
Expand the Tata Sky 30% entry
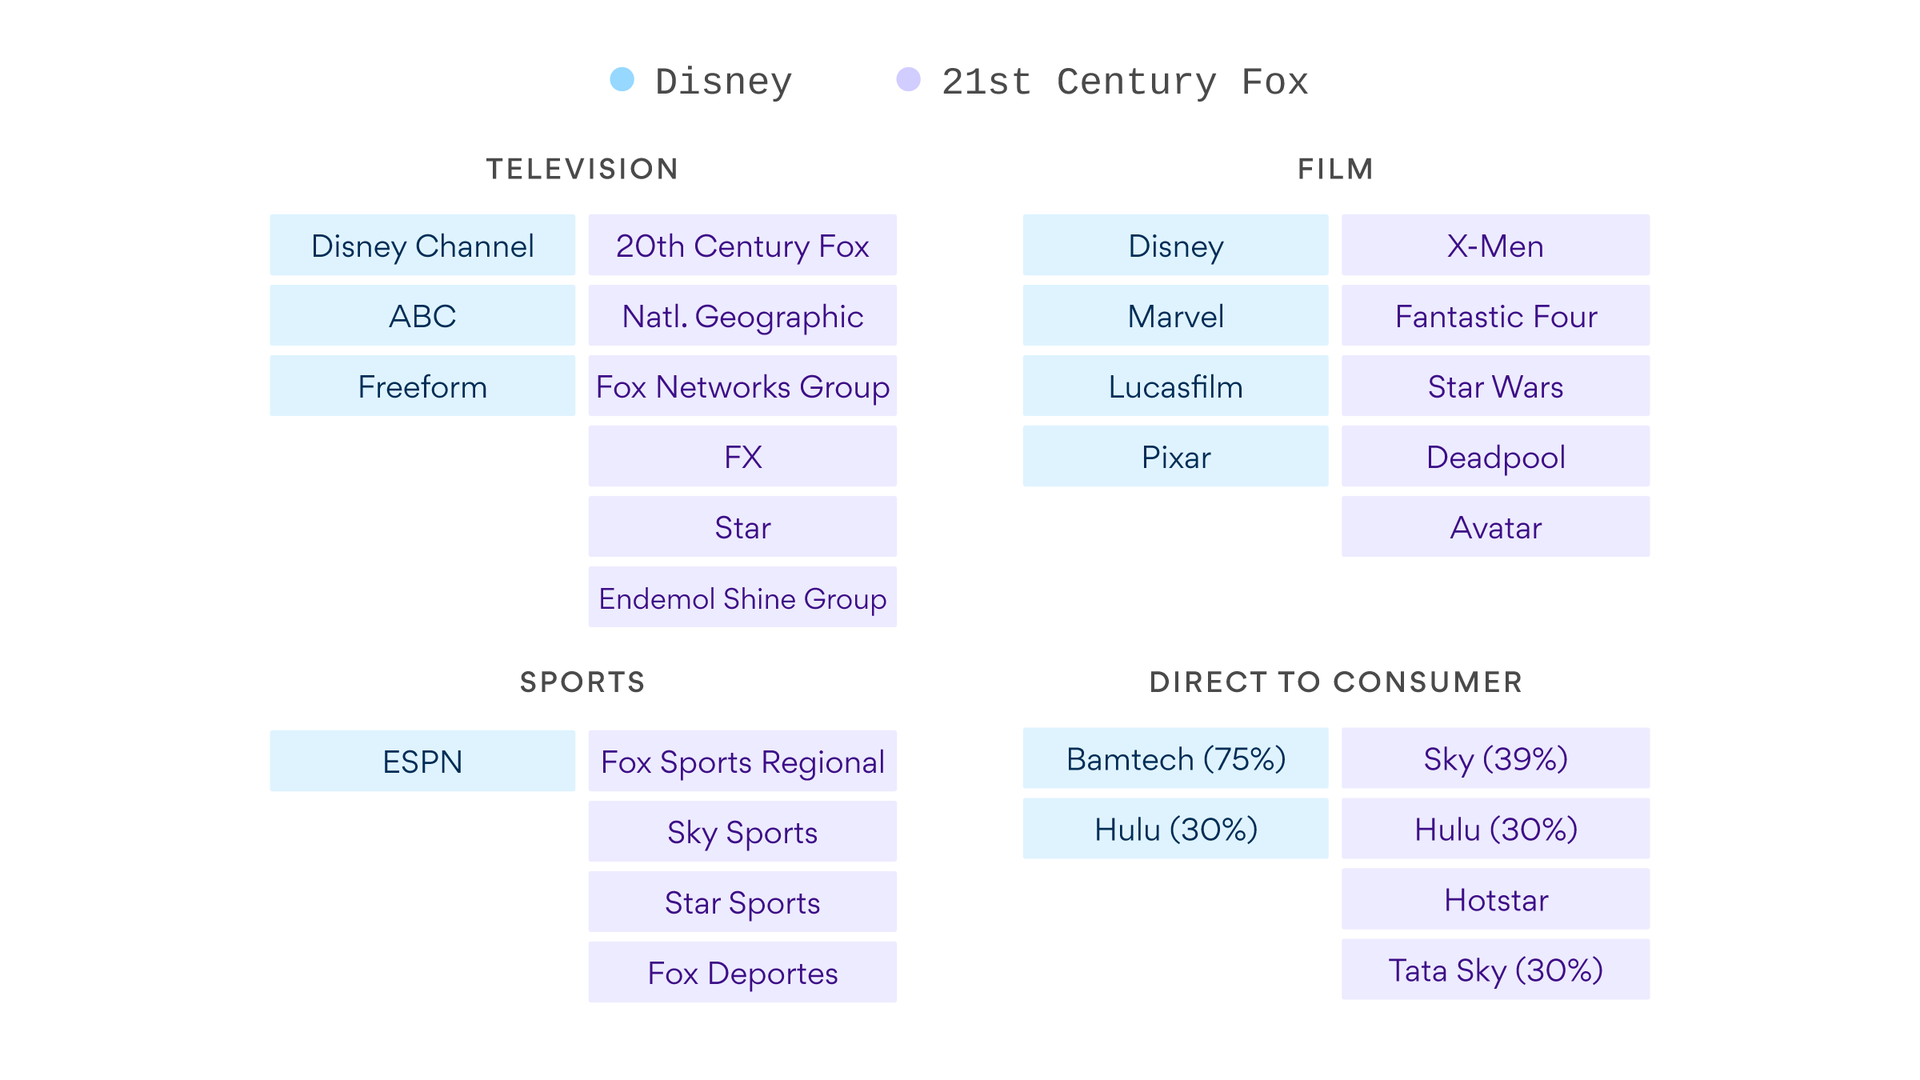[1495, 971]
